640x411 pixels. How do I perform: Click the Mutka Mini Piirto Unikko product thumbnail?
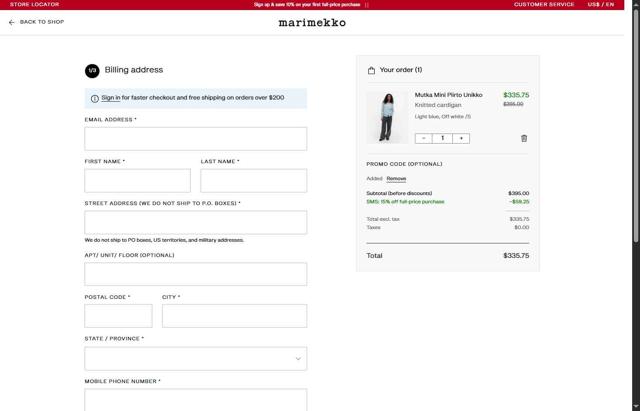387,117
